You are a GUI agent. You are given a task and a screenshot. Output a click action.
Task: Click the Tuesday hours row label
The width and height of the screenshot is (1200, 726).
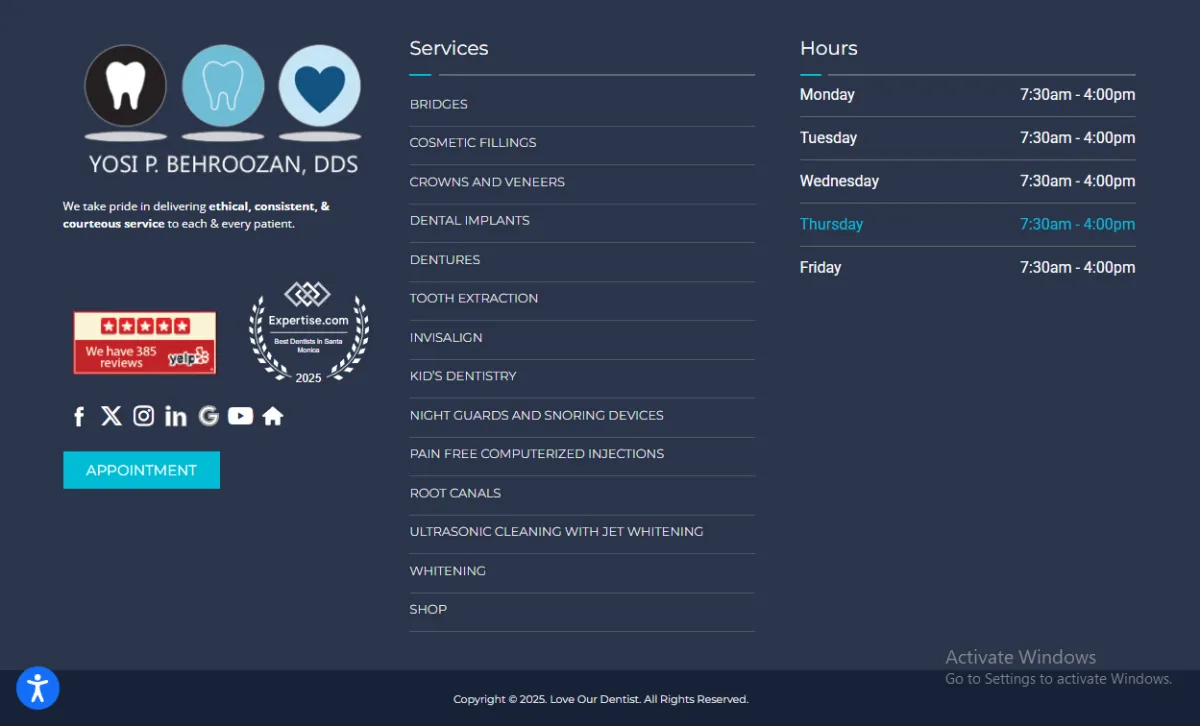coord(828,138)
